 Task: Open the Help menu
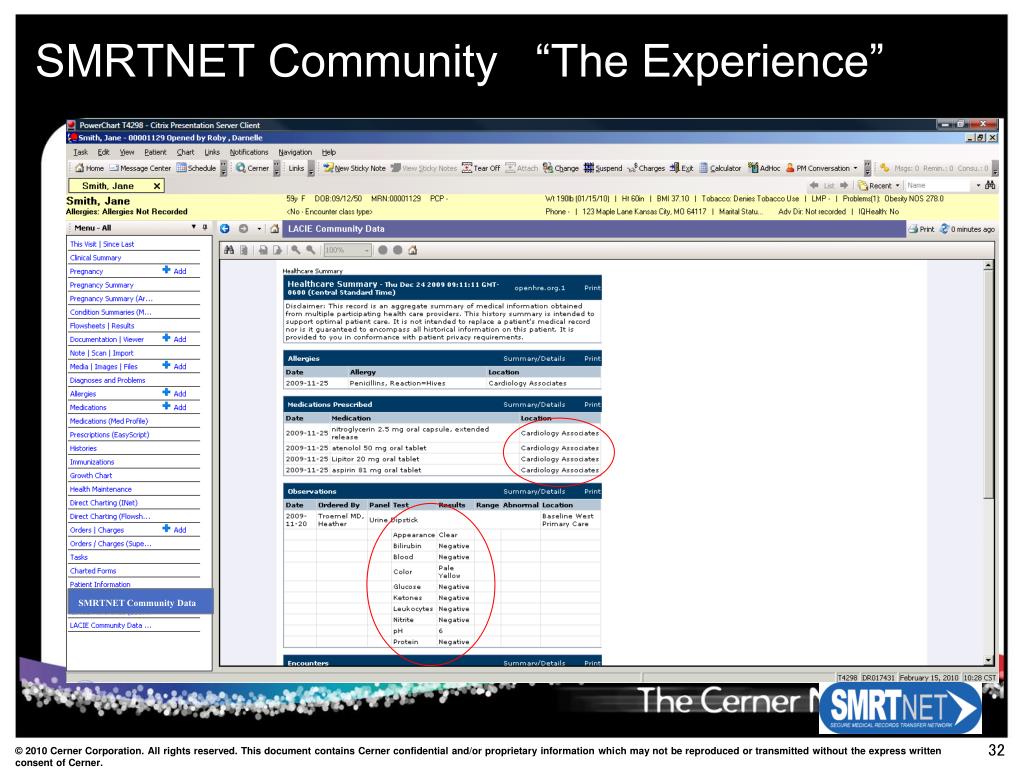pos(328,152)
